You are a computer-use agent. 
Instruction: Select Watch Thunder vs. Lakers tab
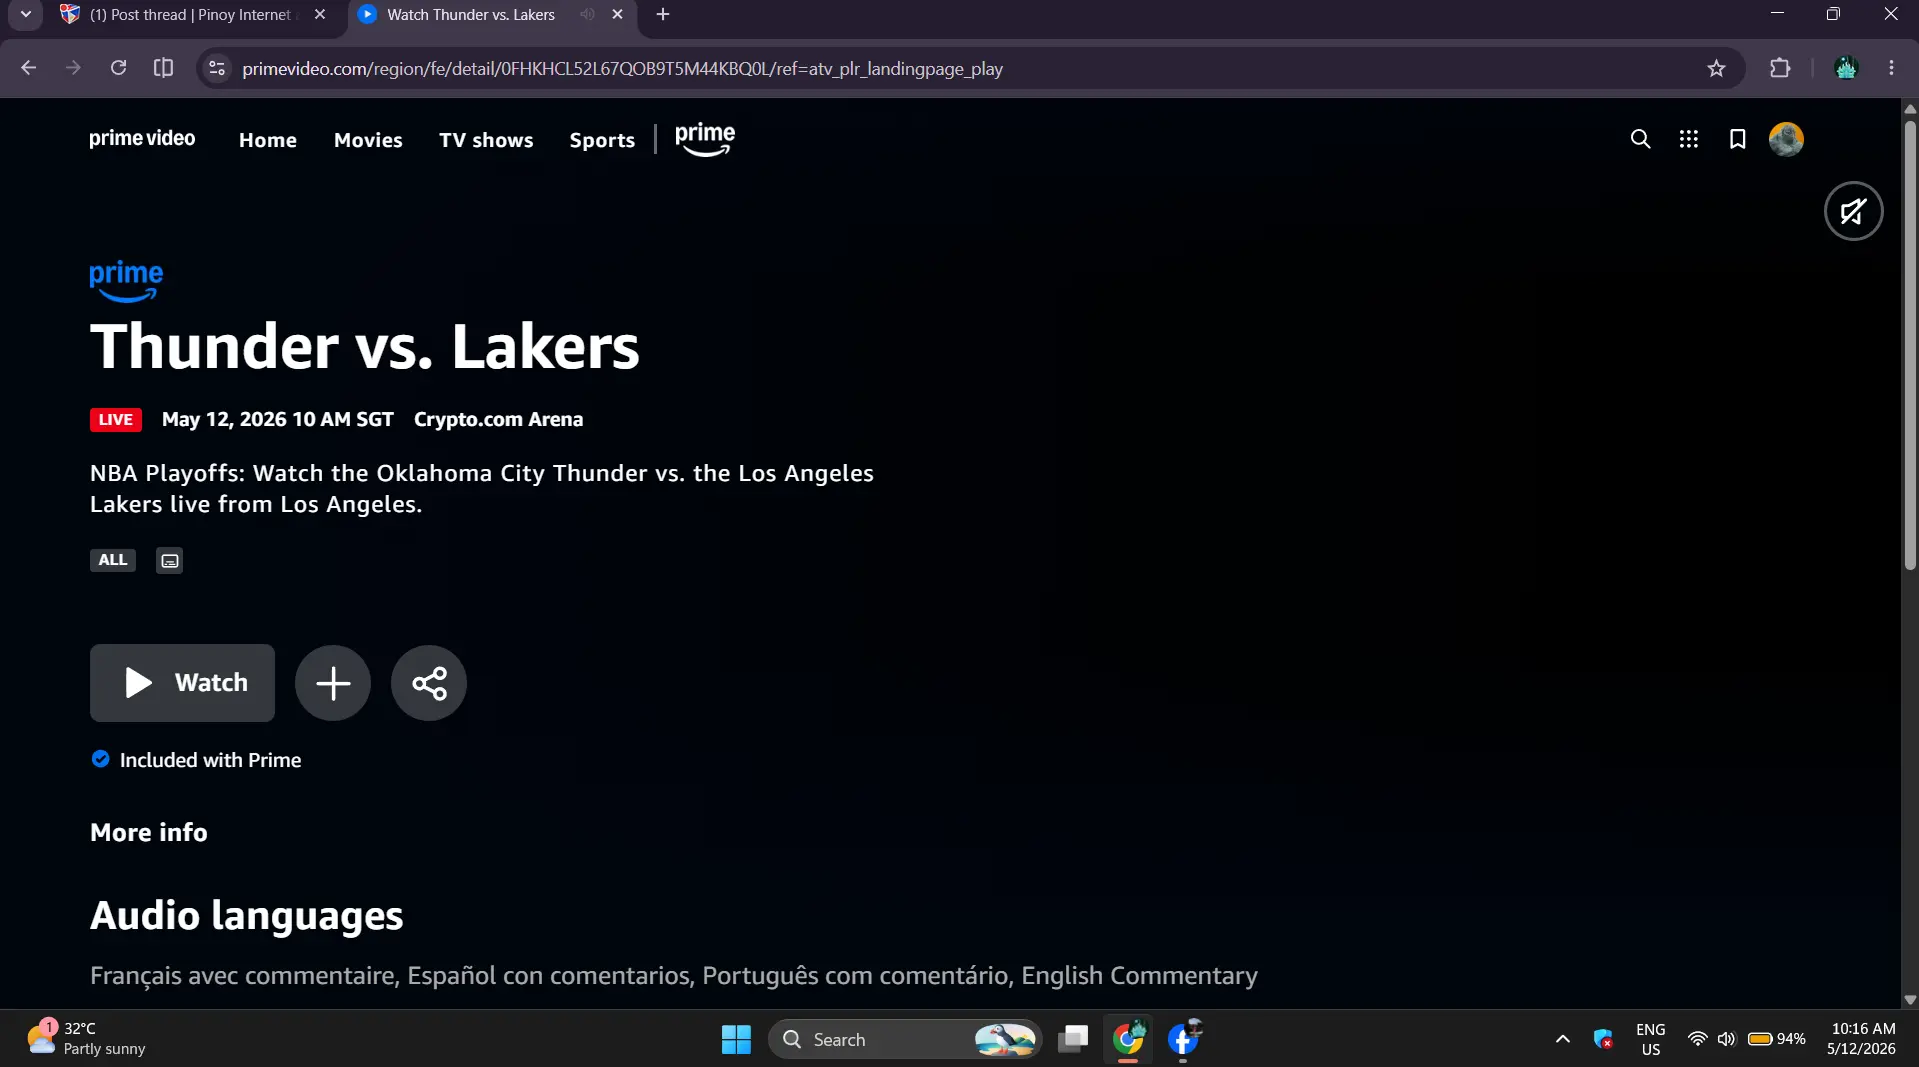(x=471, y=15)
